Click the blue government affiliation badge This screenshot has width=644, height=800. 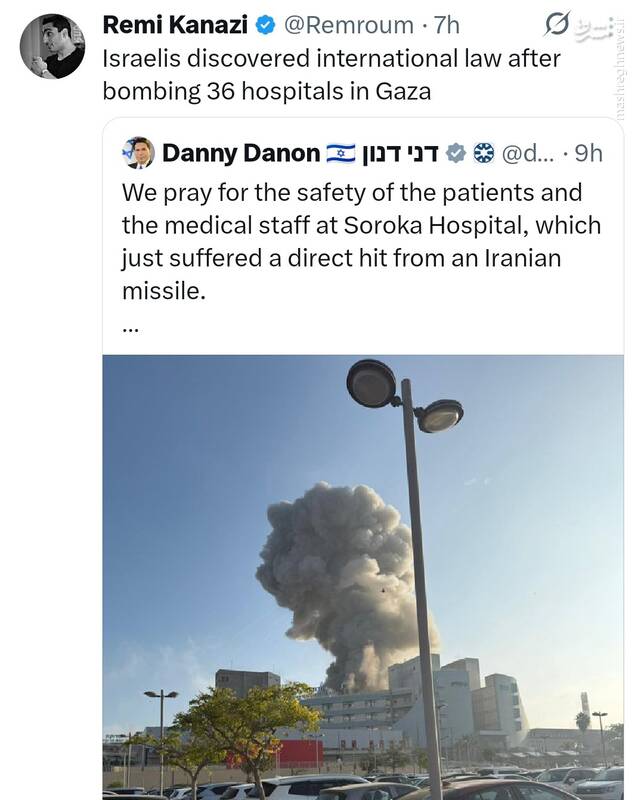coord(484,153)
